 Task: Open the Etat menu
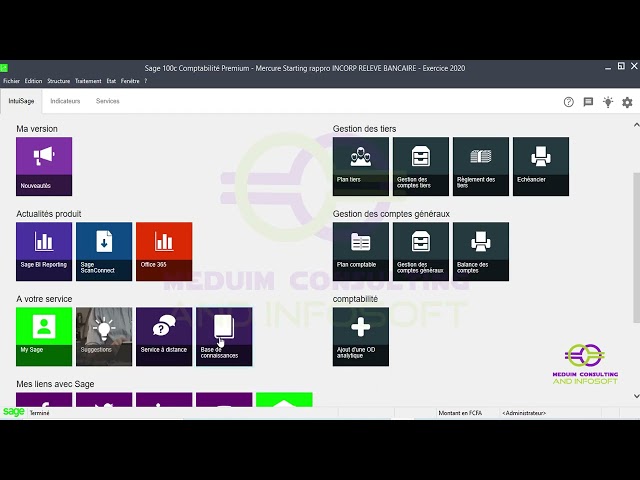click(111, 81)
